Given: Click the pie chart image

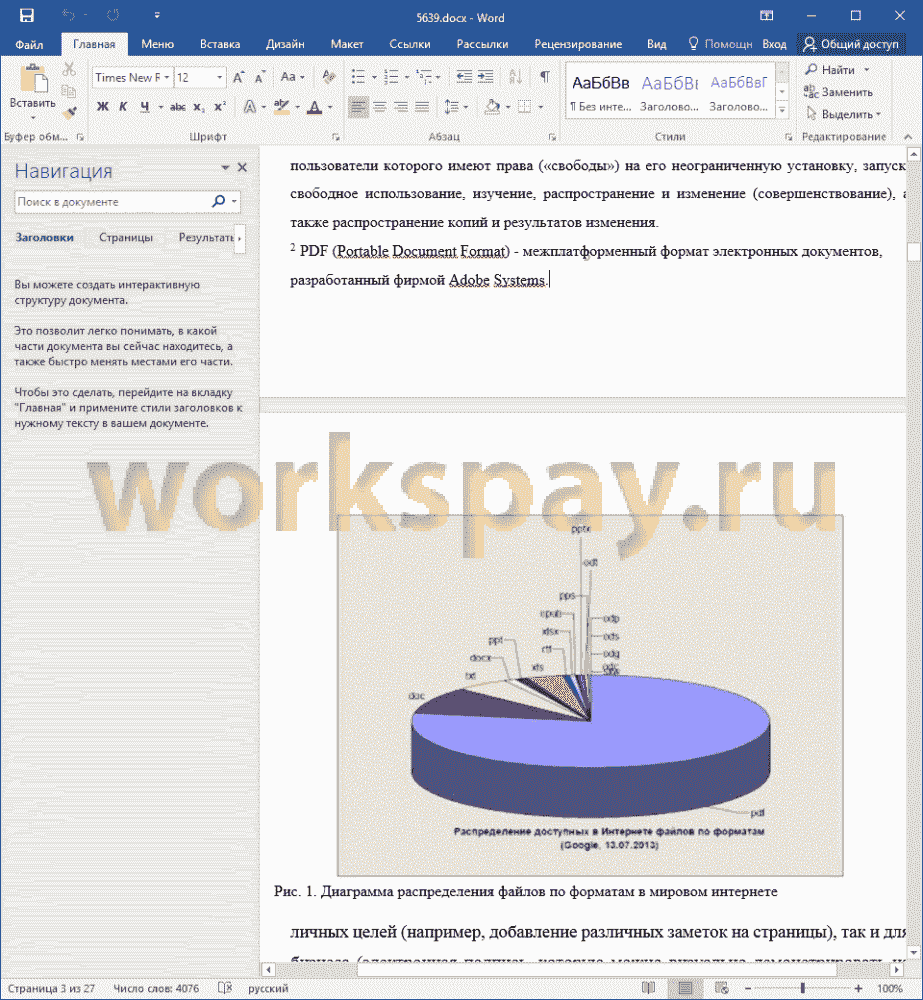Looking at the screenshot, I should [590, 695].
